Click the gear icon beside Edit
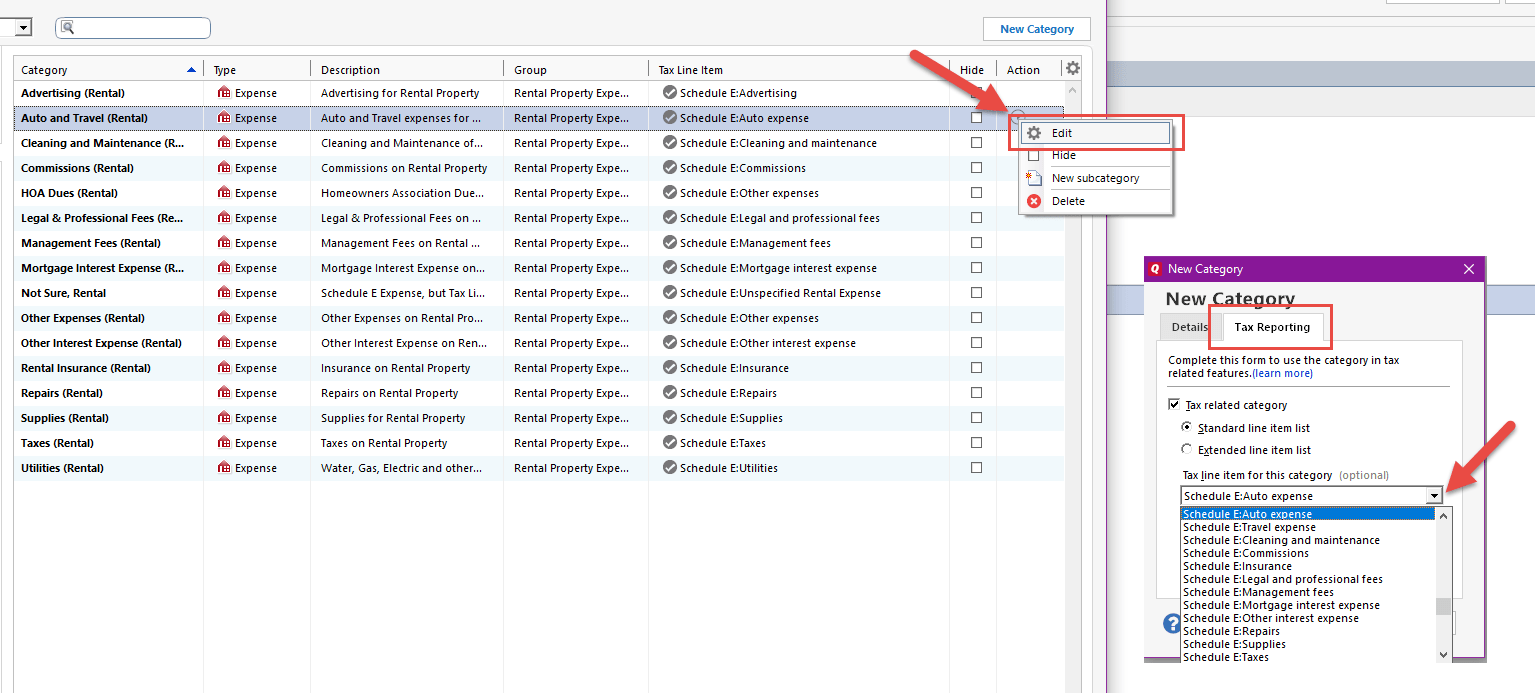1535x693 pixels. [x=1034, y=133]
